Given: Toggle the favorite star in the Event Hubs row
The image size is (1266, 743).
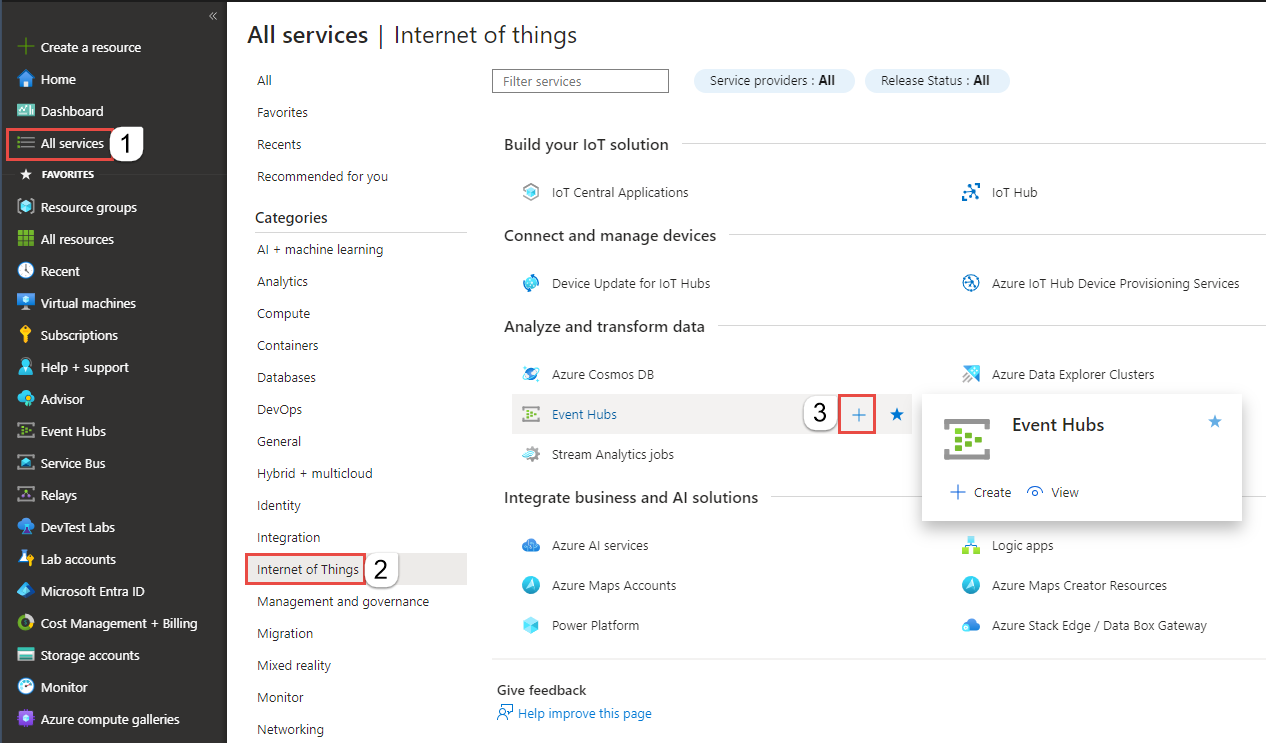Looking at the screenshot, I should pos(897,414).
